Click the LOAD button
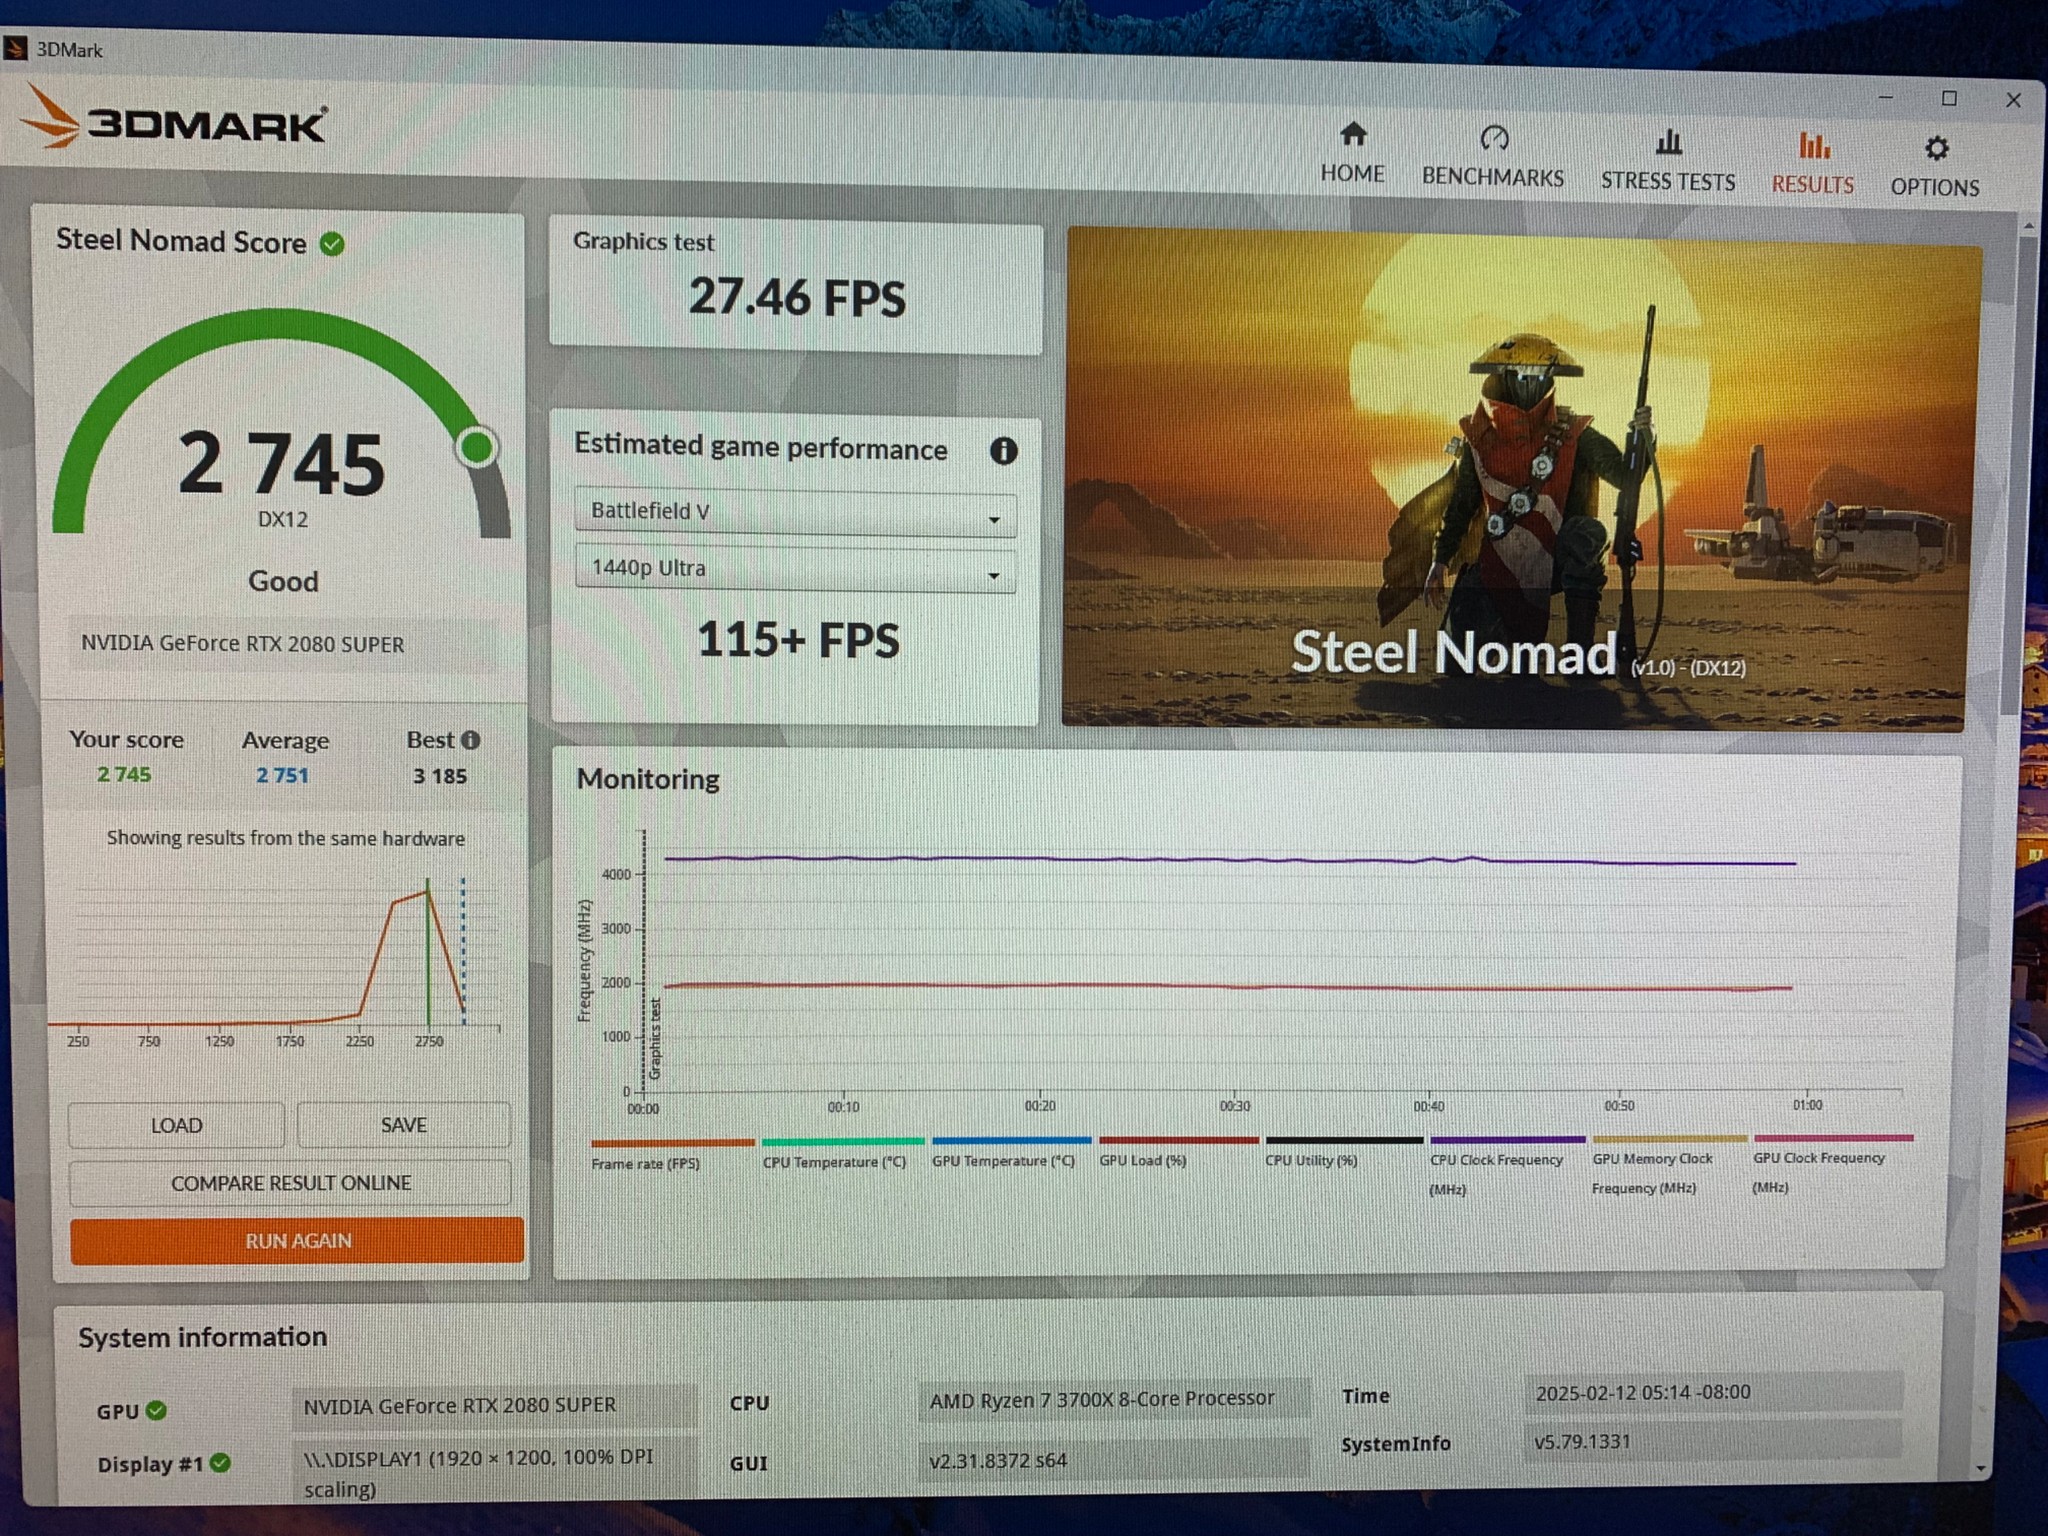 [x=176, y=1126]
